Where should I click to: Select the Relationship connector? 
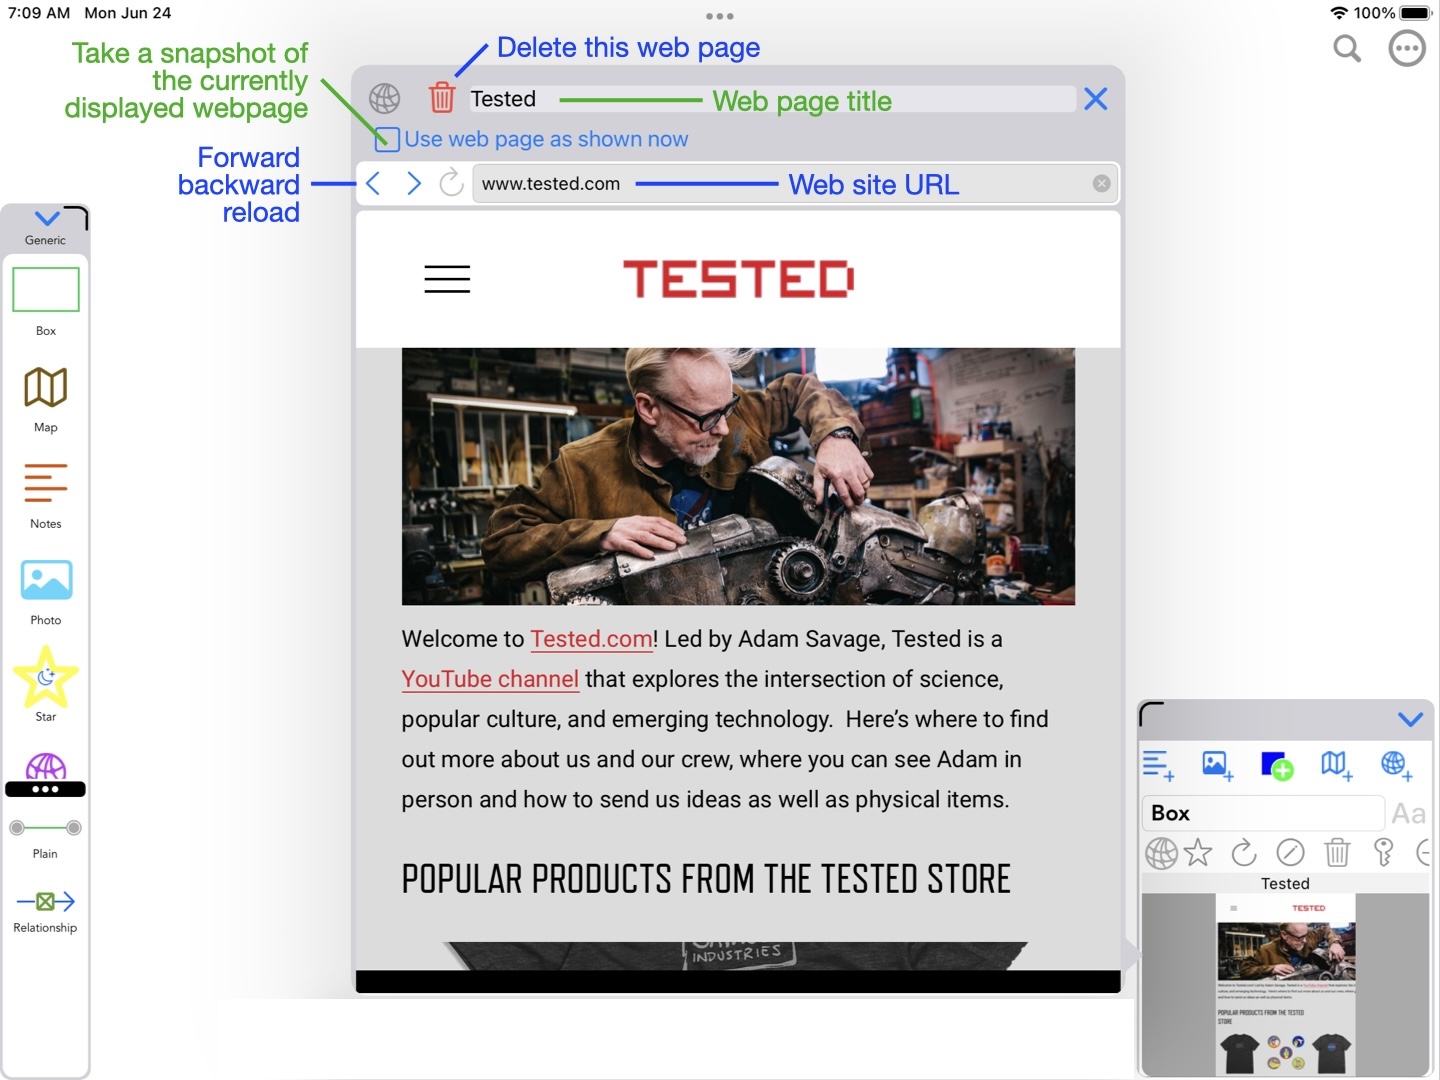click(45, 902)
